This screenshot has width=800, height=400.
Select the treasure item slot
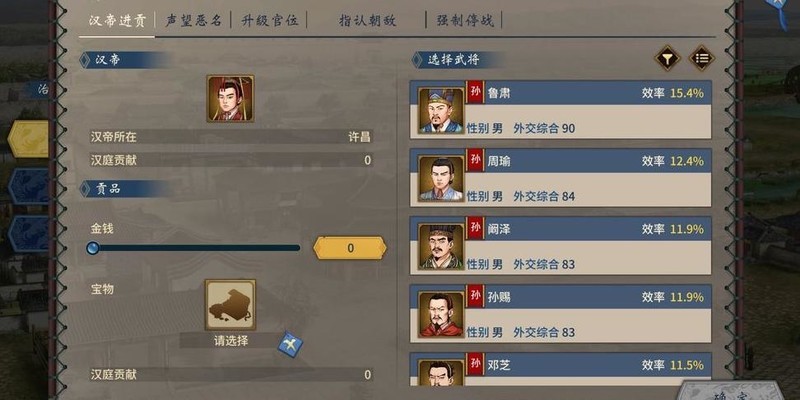[x=230, y=305]
